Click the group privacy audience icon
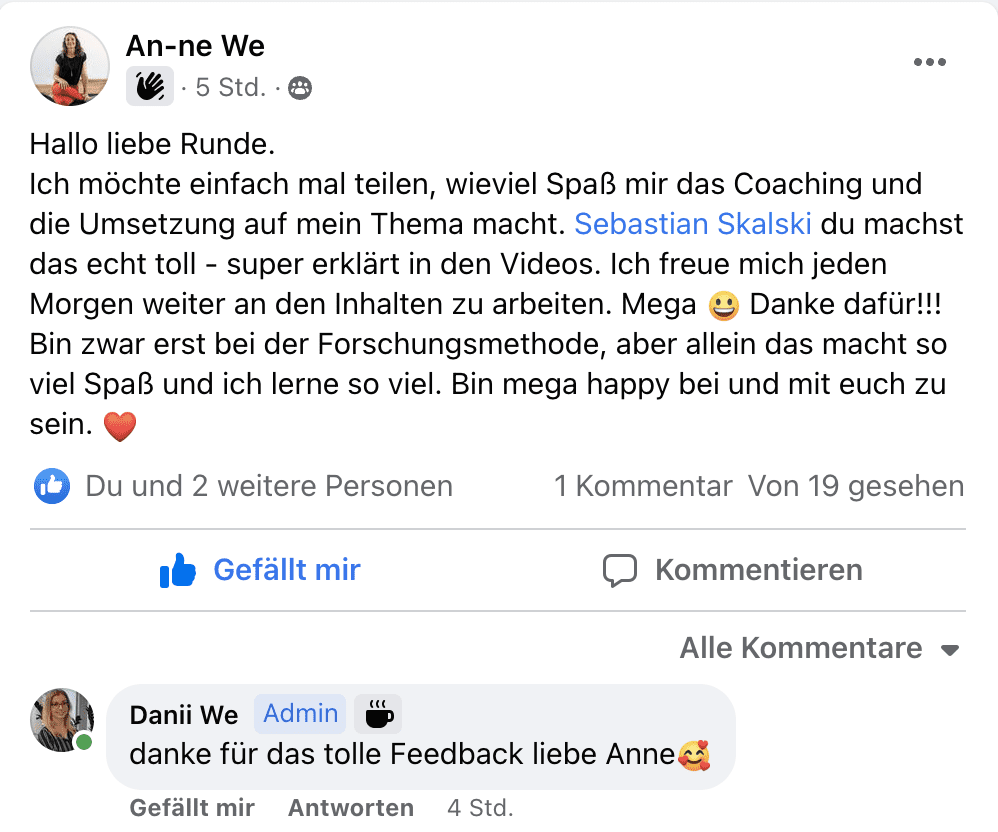Screen dimensions: 998x832 pyautogui.click(x=300, y=88)
